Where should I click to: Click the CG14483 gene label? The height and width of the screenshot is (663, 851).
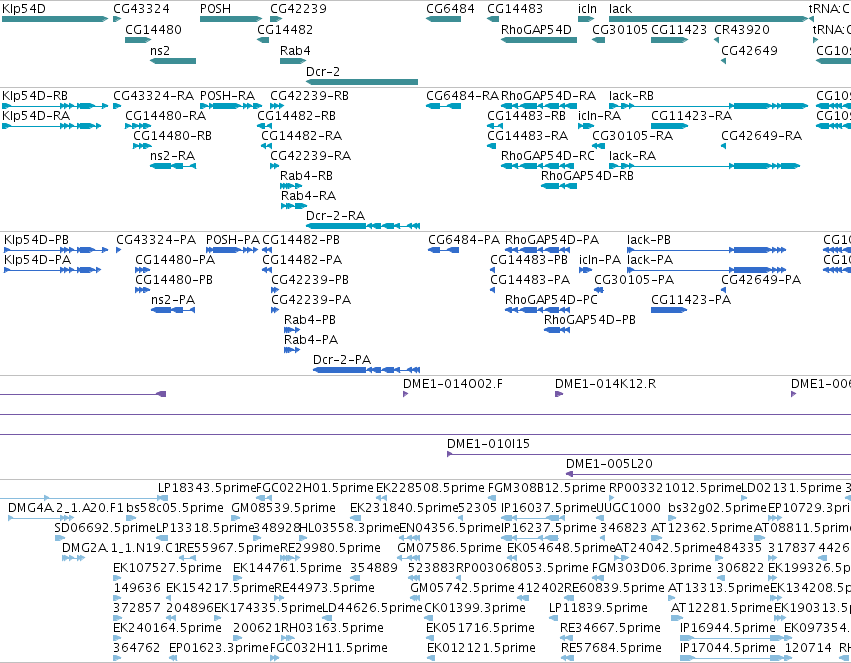[x=515, y=9]
